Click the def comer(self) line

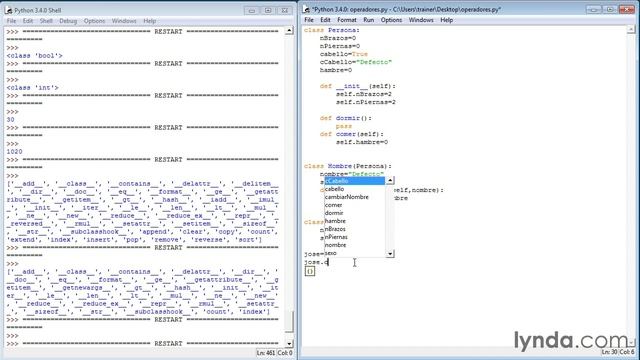pyautogui.click(x=351, y=134)
